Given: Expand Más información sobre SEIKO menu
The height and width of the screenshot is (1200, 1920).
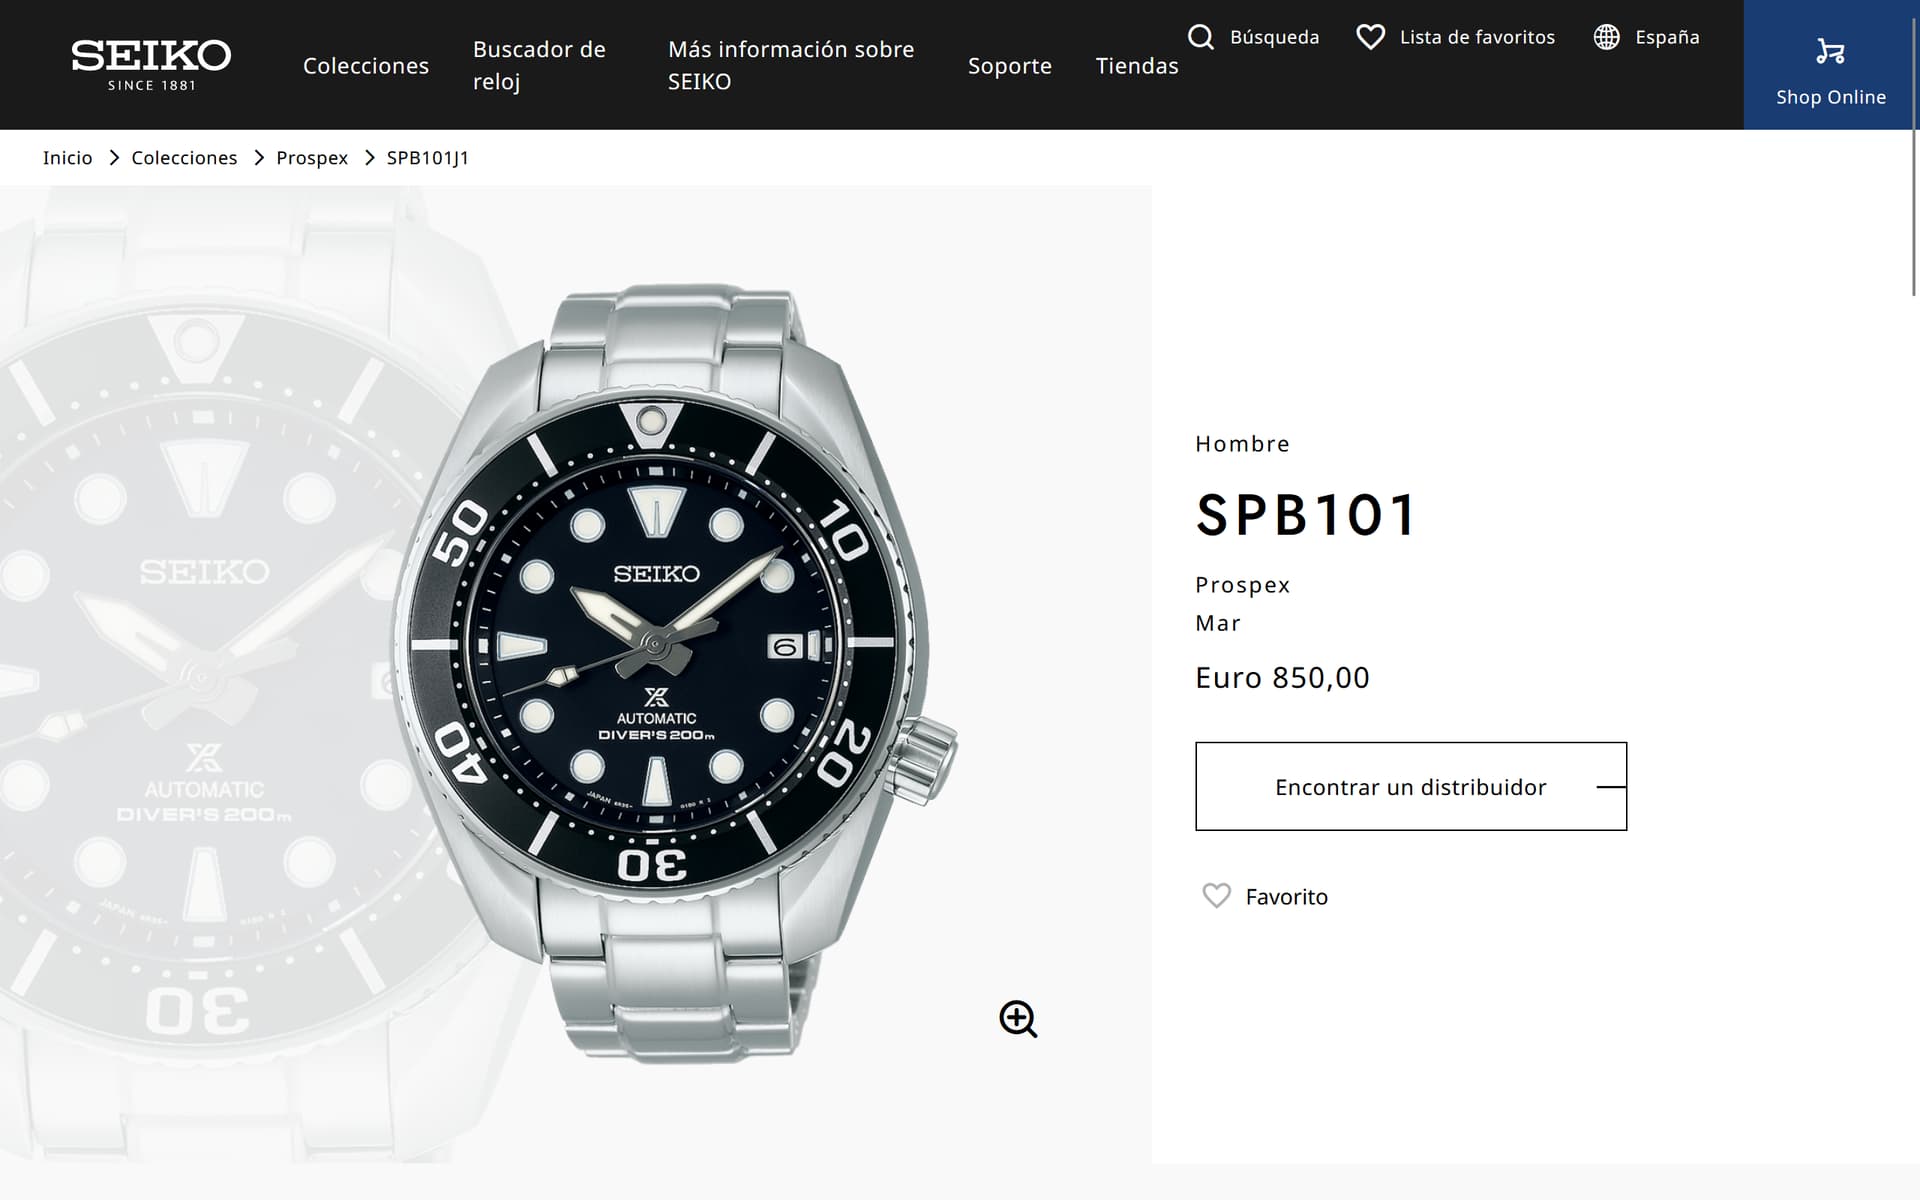Looking at the screenshot, I should (790, 65).
